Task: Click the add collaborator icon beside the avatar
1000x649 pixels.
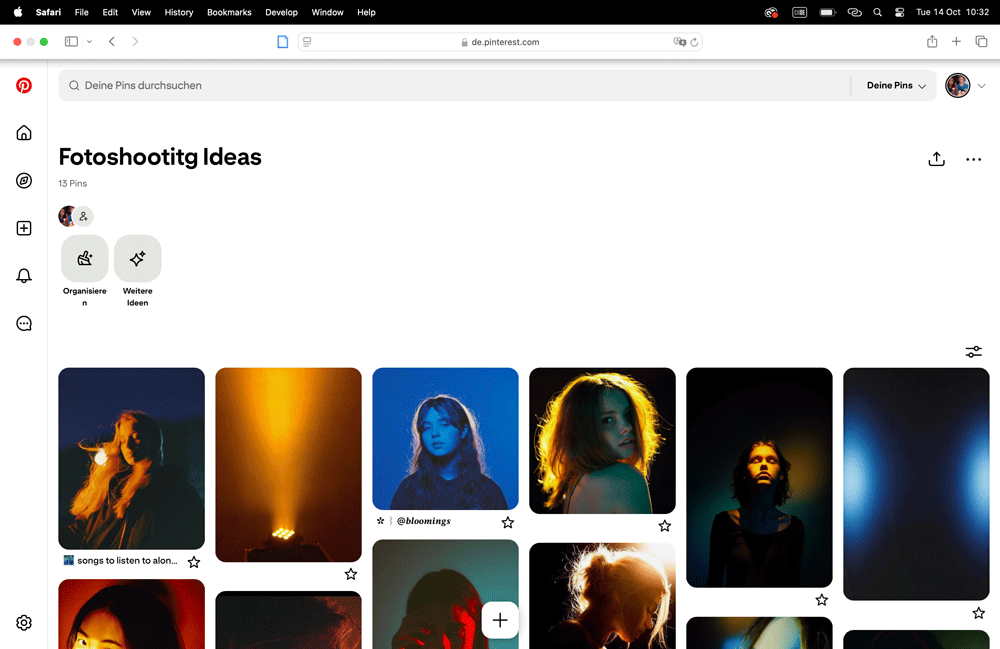Action: 85,216
